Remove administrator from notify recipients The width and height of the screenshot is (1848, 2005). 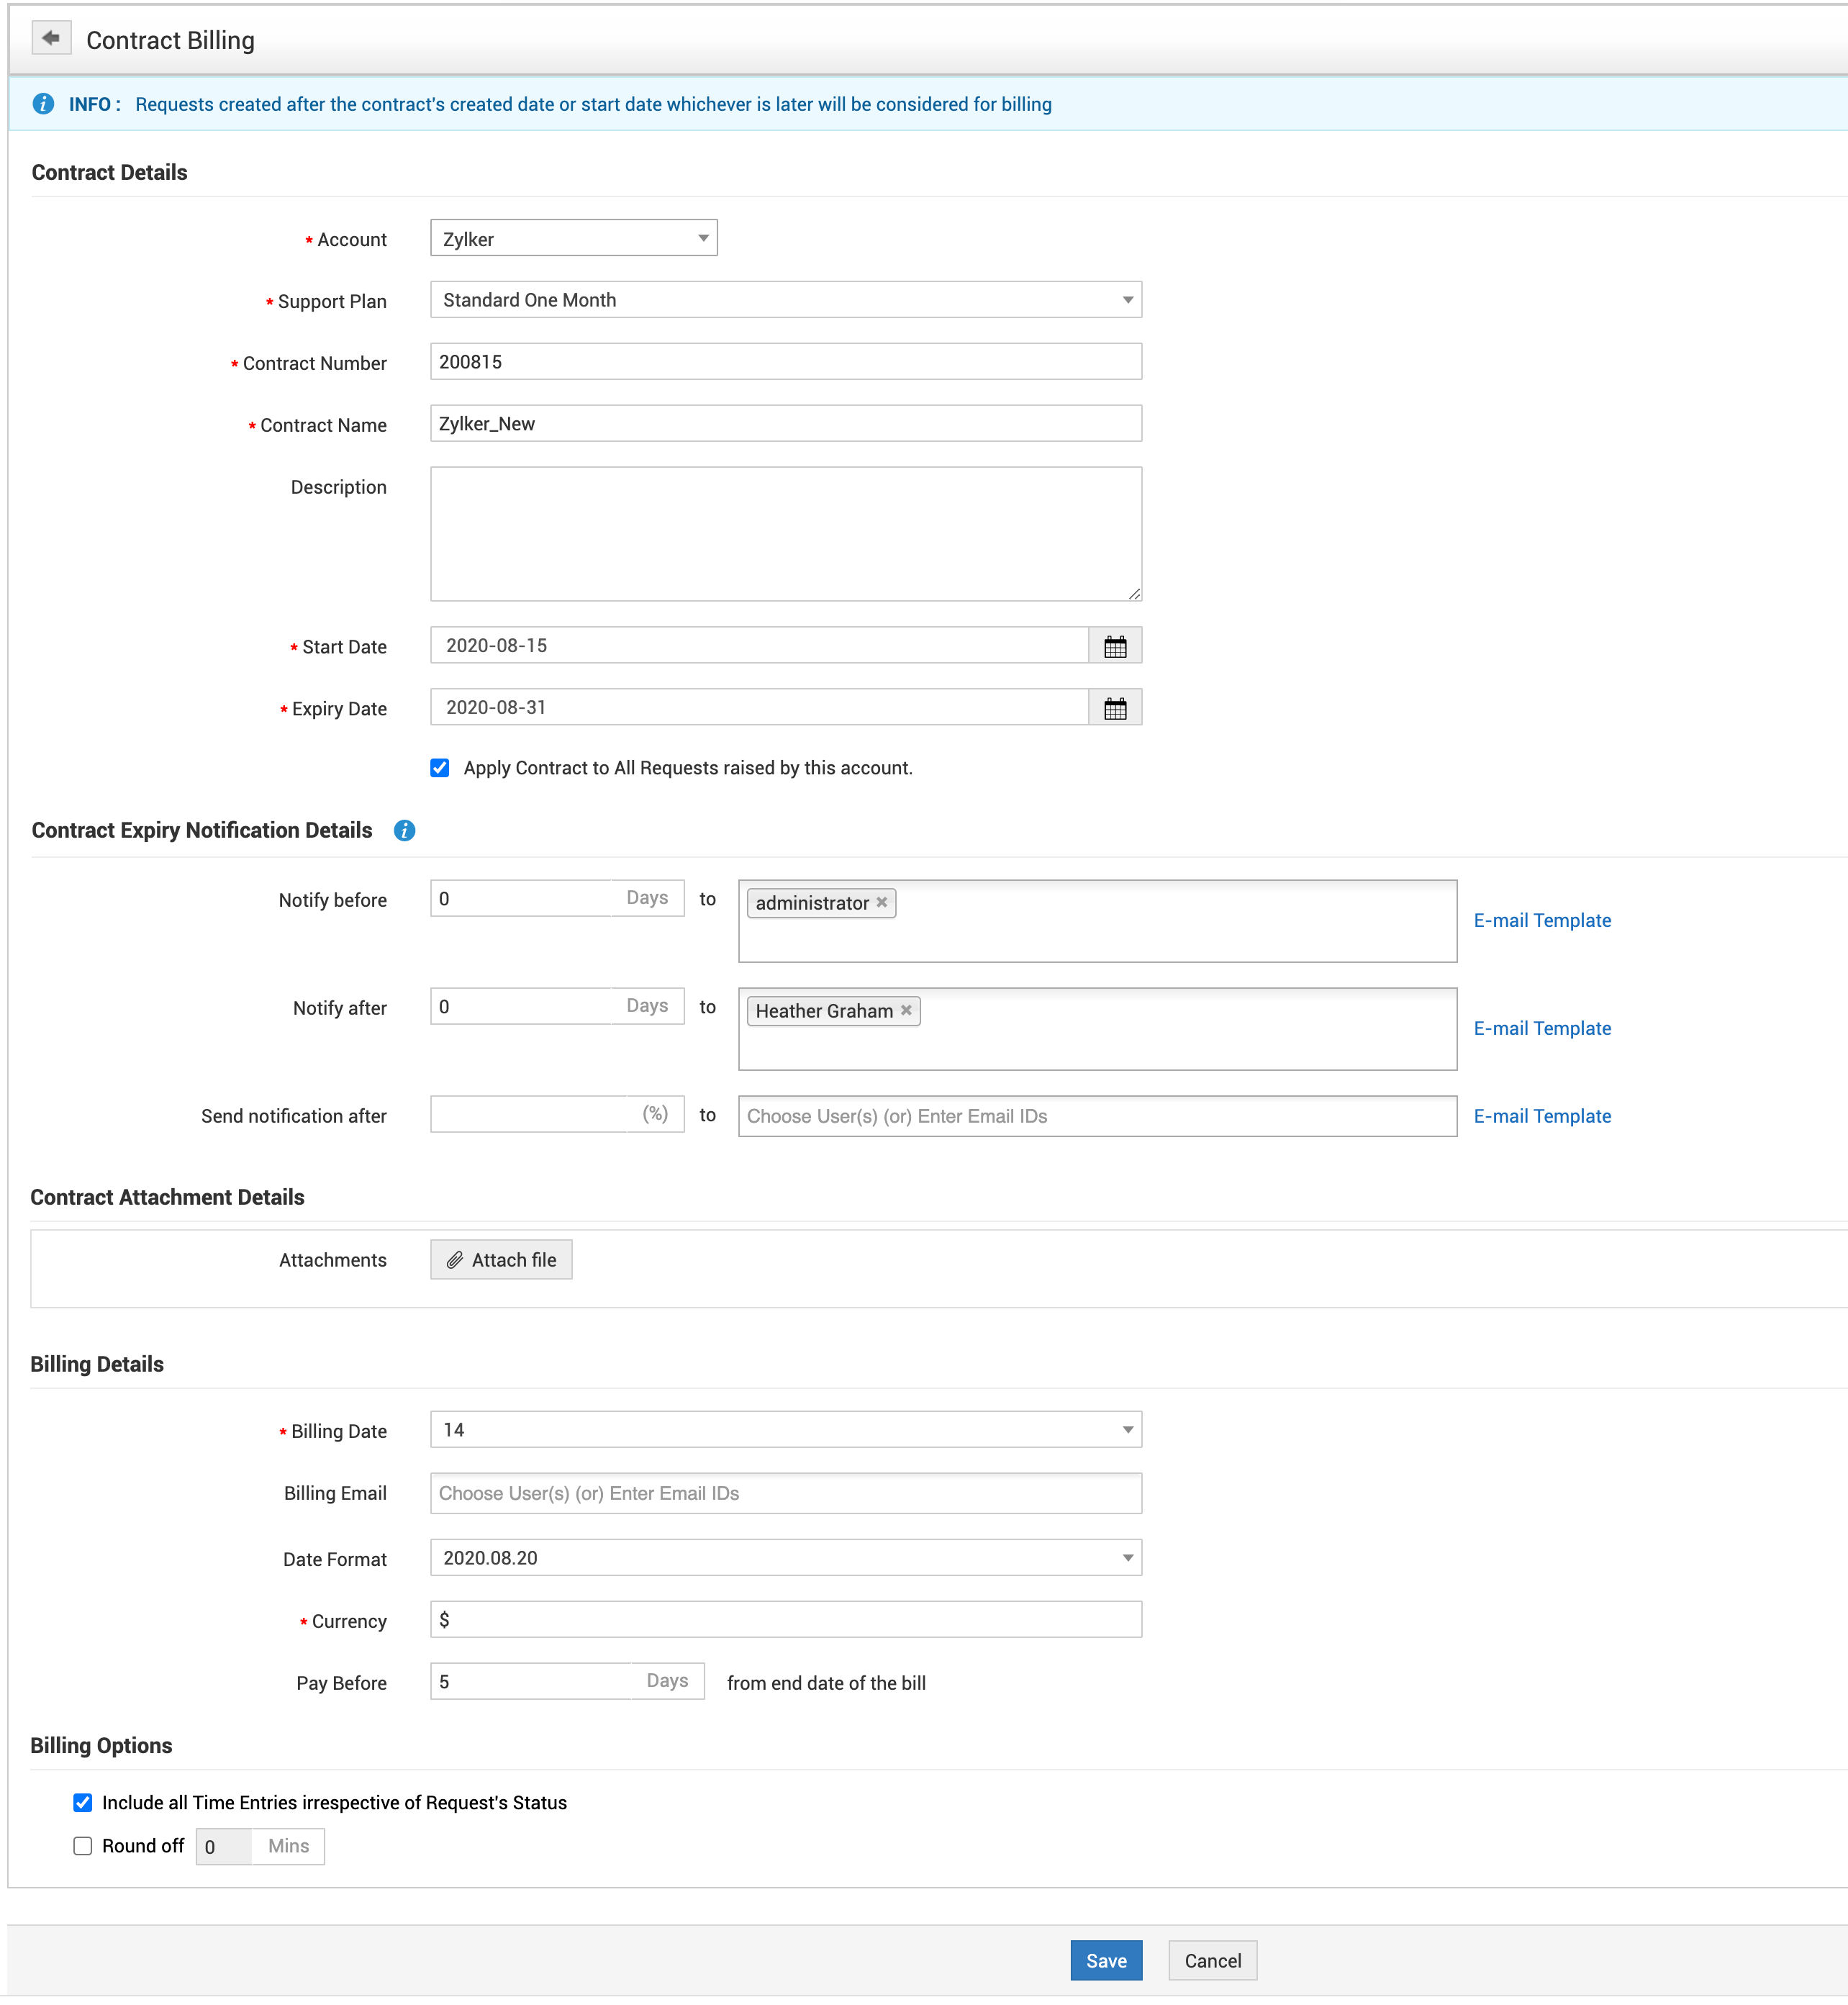tap(881, 902)
